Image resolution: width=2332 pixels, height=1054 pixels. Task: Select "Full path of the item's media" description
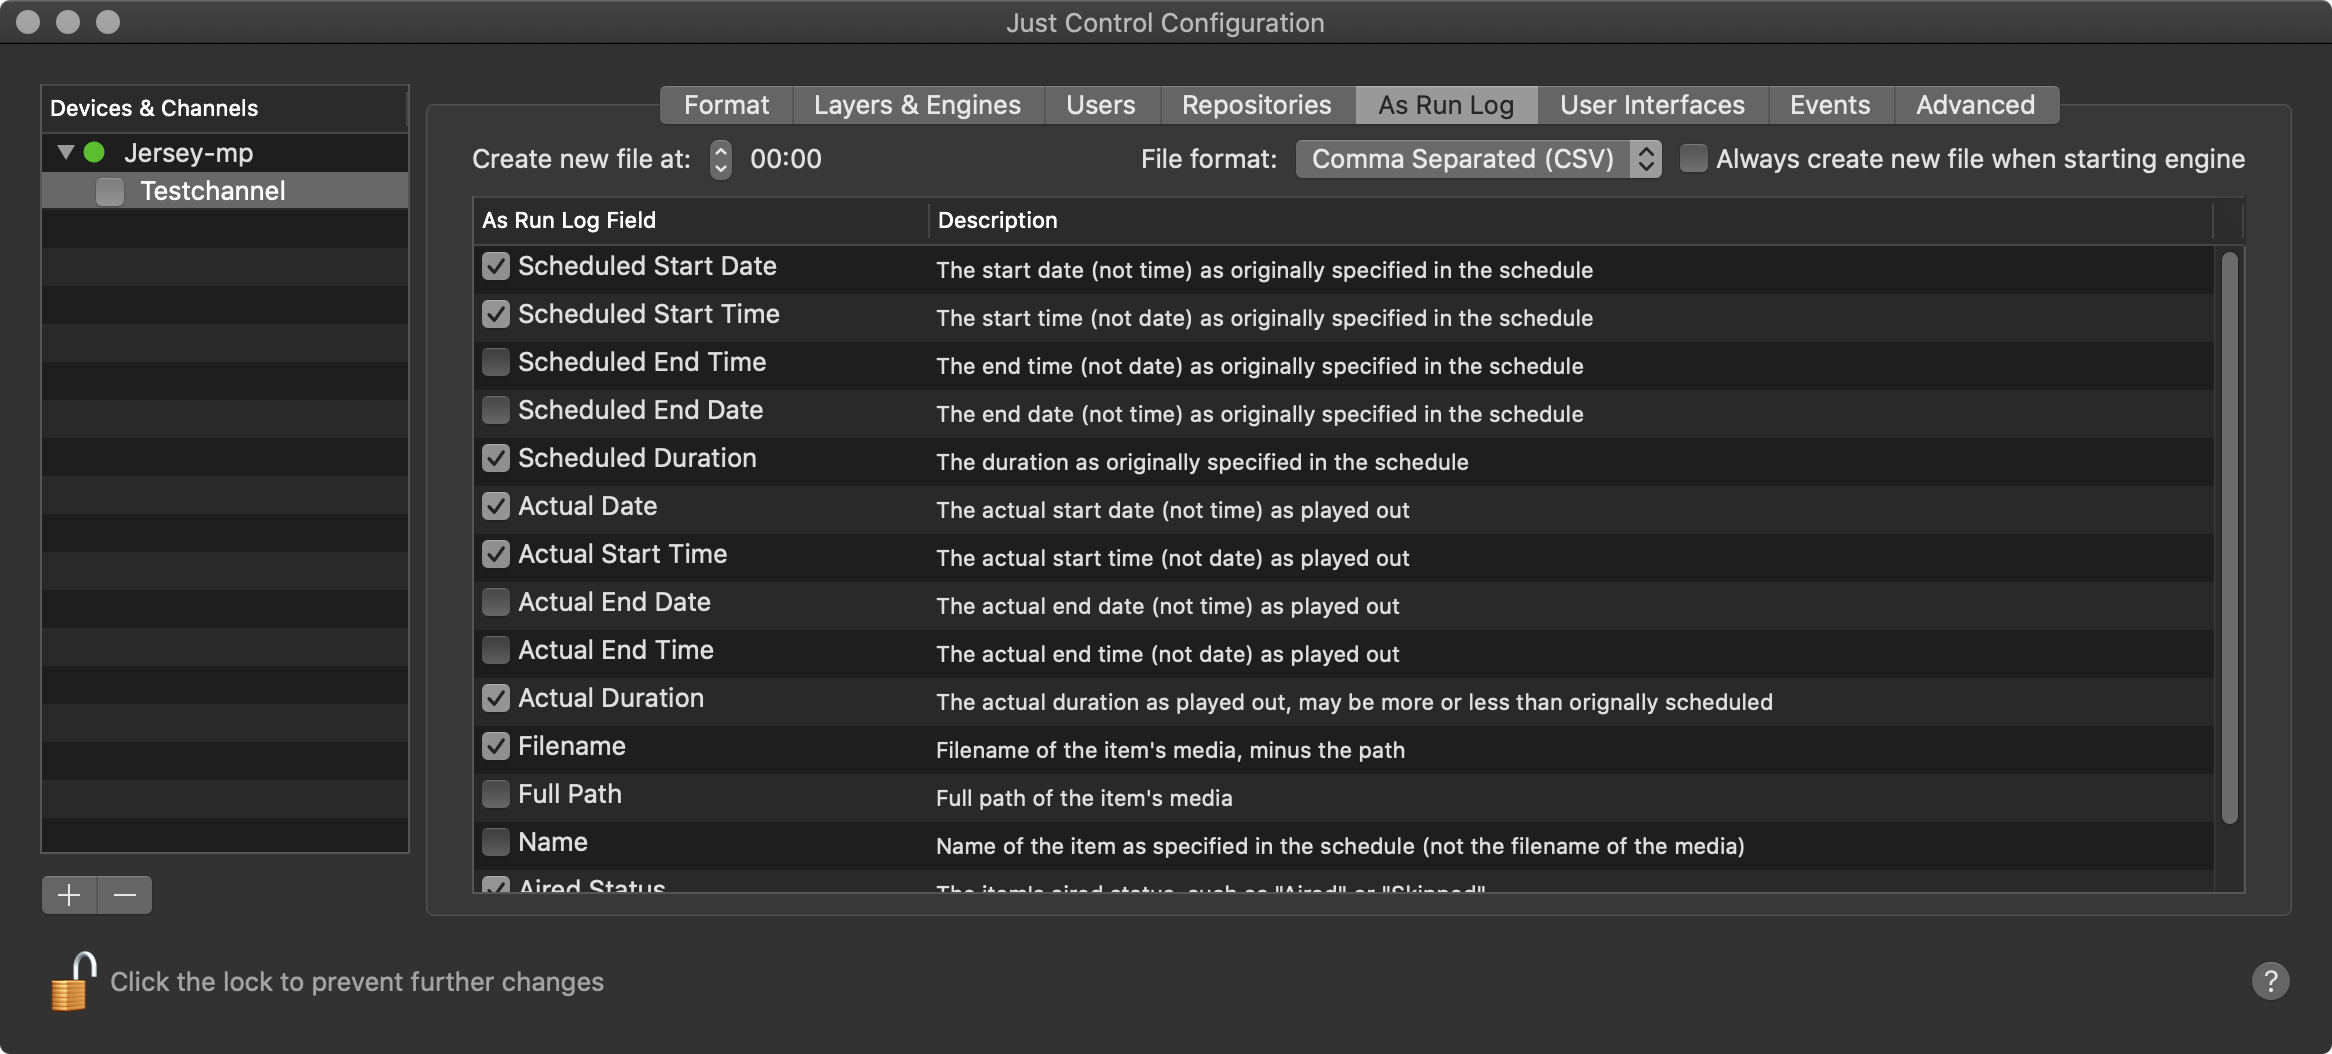1084,798
